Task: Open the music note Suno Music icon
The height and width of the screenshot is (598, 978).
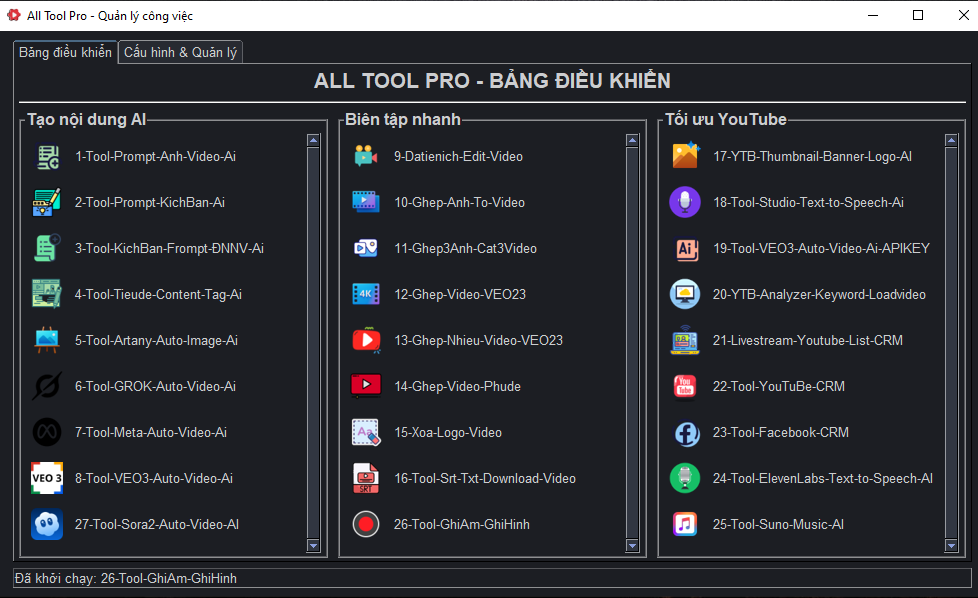Action: tap(685, 524)
